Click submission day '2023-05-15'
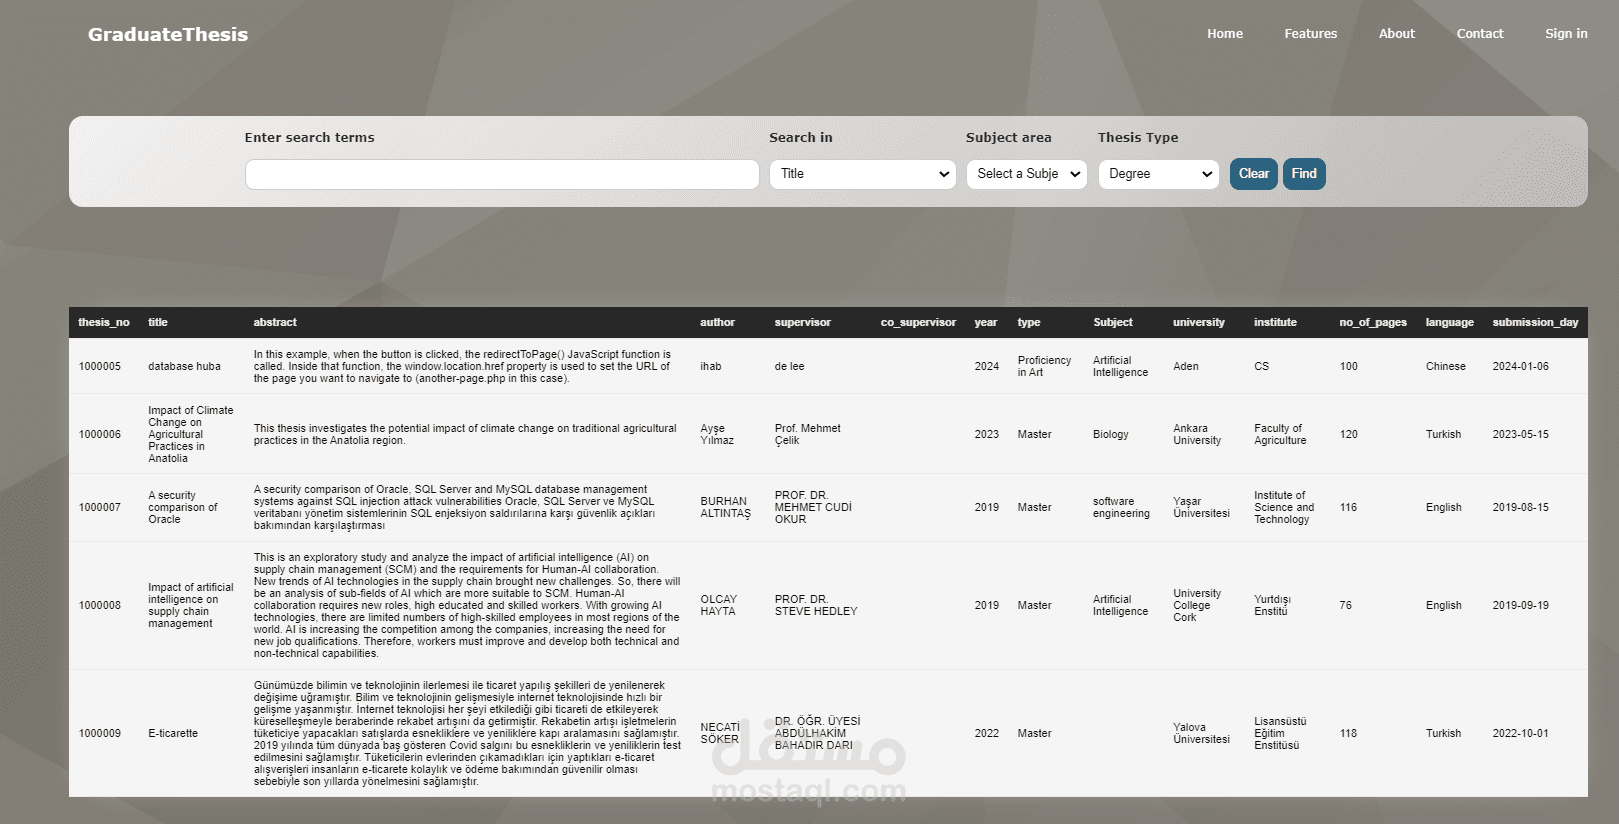Screen dimensions: 1619x824 tap(1520, 434)
